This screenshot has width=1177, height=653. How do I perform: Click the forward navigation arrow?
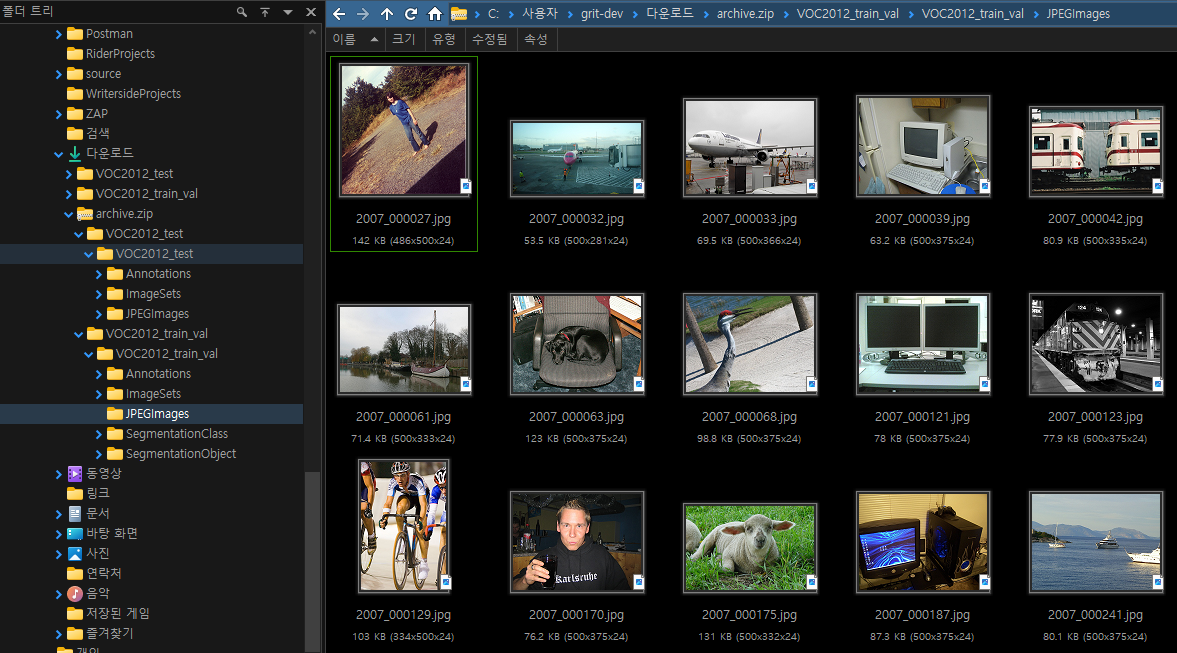[x=363, y=14]
